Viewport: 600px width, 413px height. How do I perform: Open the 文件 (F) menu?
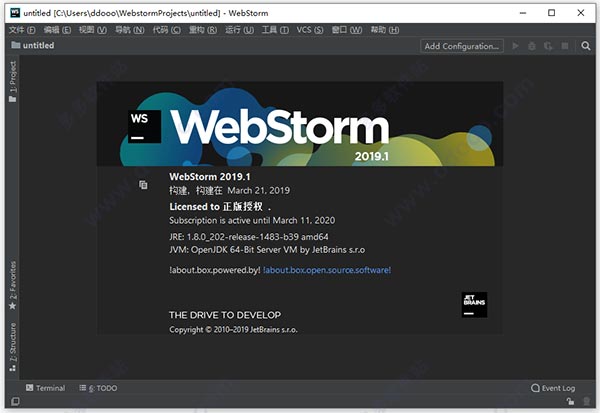(22, 30)
